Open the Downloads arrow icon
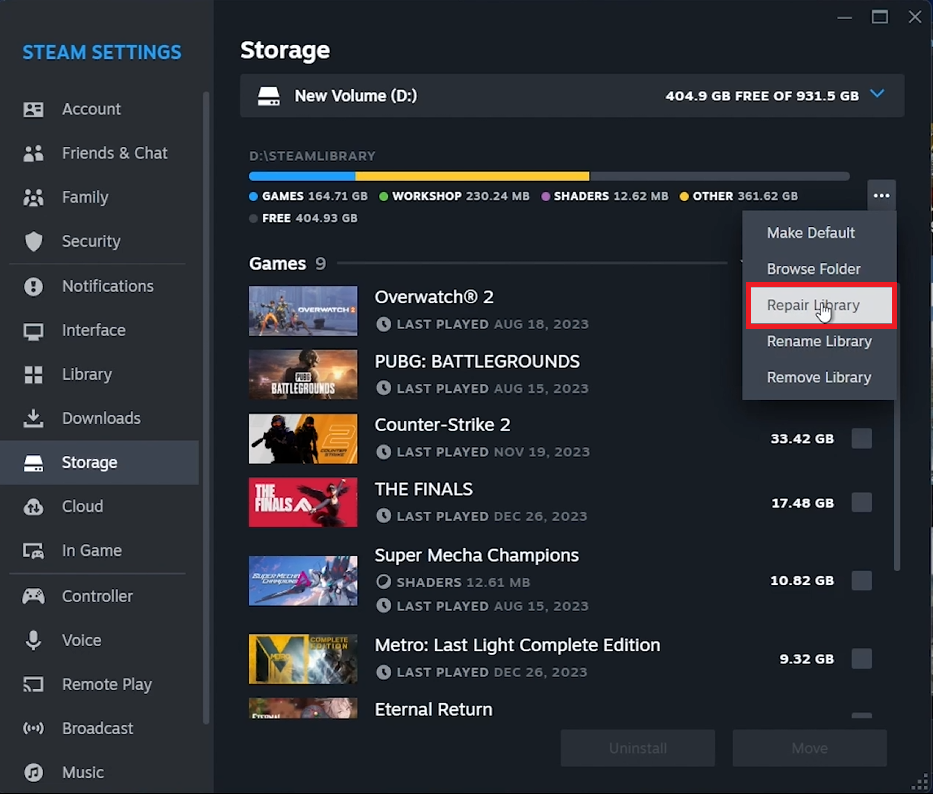933x794 pixels. (33, 418)
